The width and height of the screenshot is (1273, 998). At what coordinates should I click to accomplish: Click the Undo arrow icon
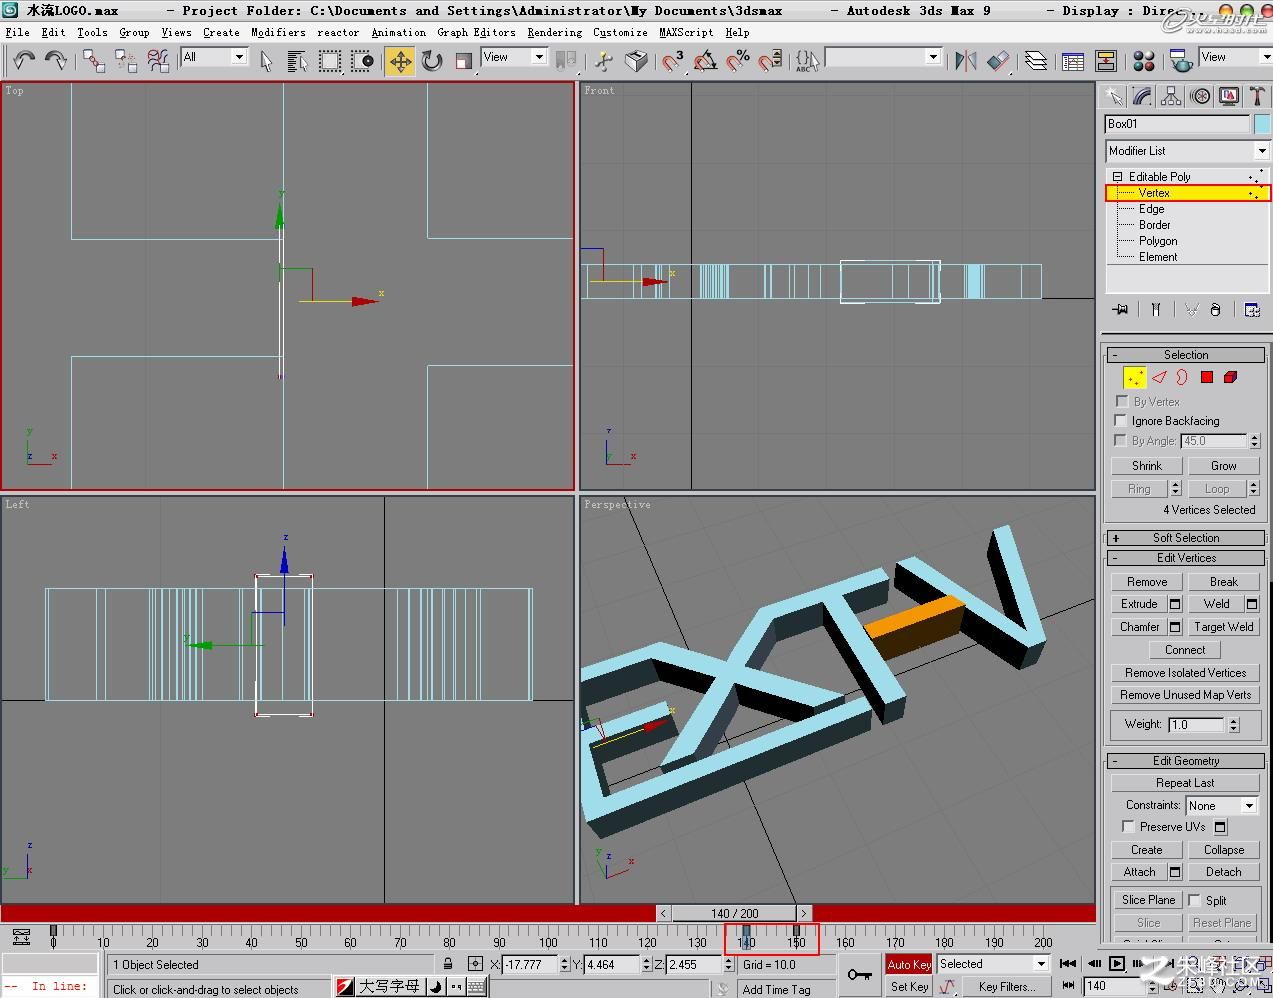pyautogui.click(x=24, y=61)
